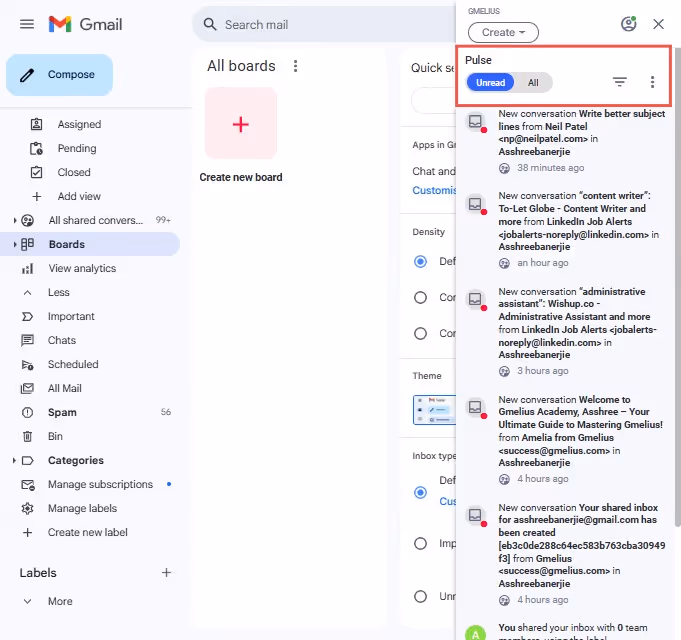The height and width of the screenshot is (640, 681).
Task: Select Boards in the sidebar
Action: point(66,244)
